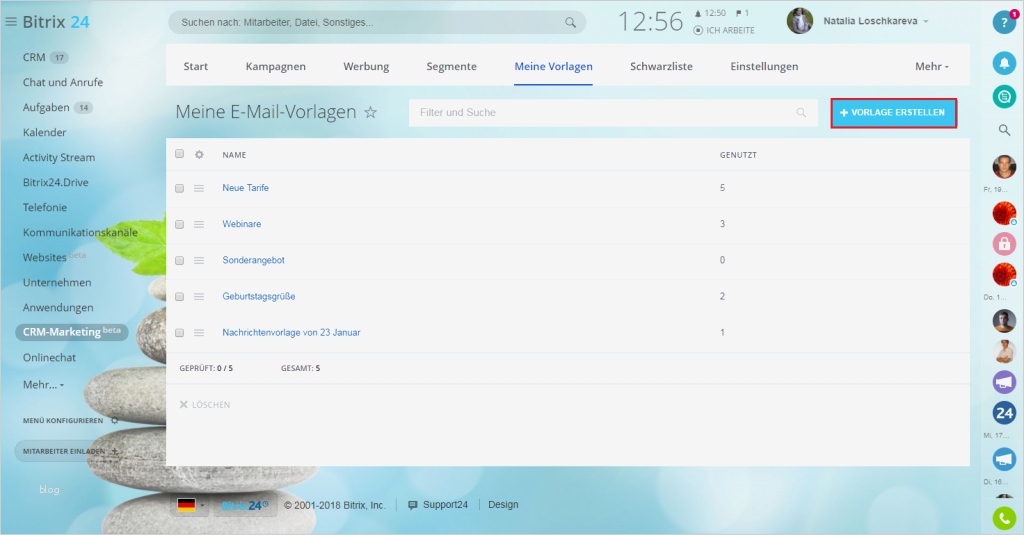Toggle the hamburger menu next to Bitrix 24 logo
Image resolution: width=1024 pixels, height=535 pixels.
click(10, 22)
